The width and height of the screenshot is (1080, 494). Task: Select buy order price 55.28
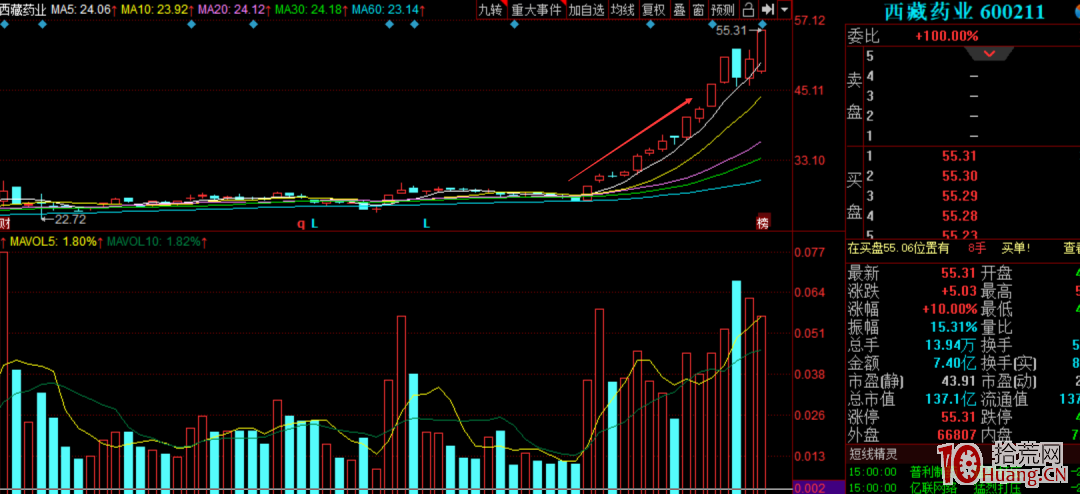tap(959, 216)
